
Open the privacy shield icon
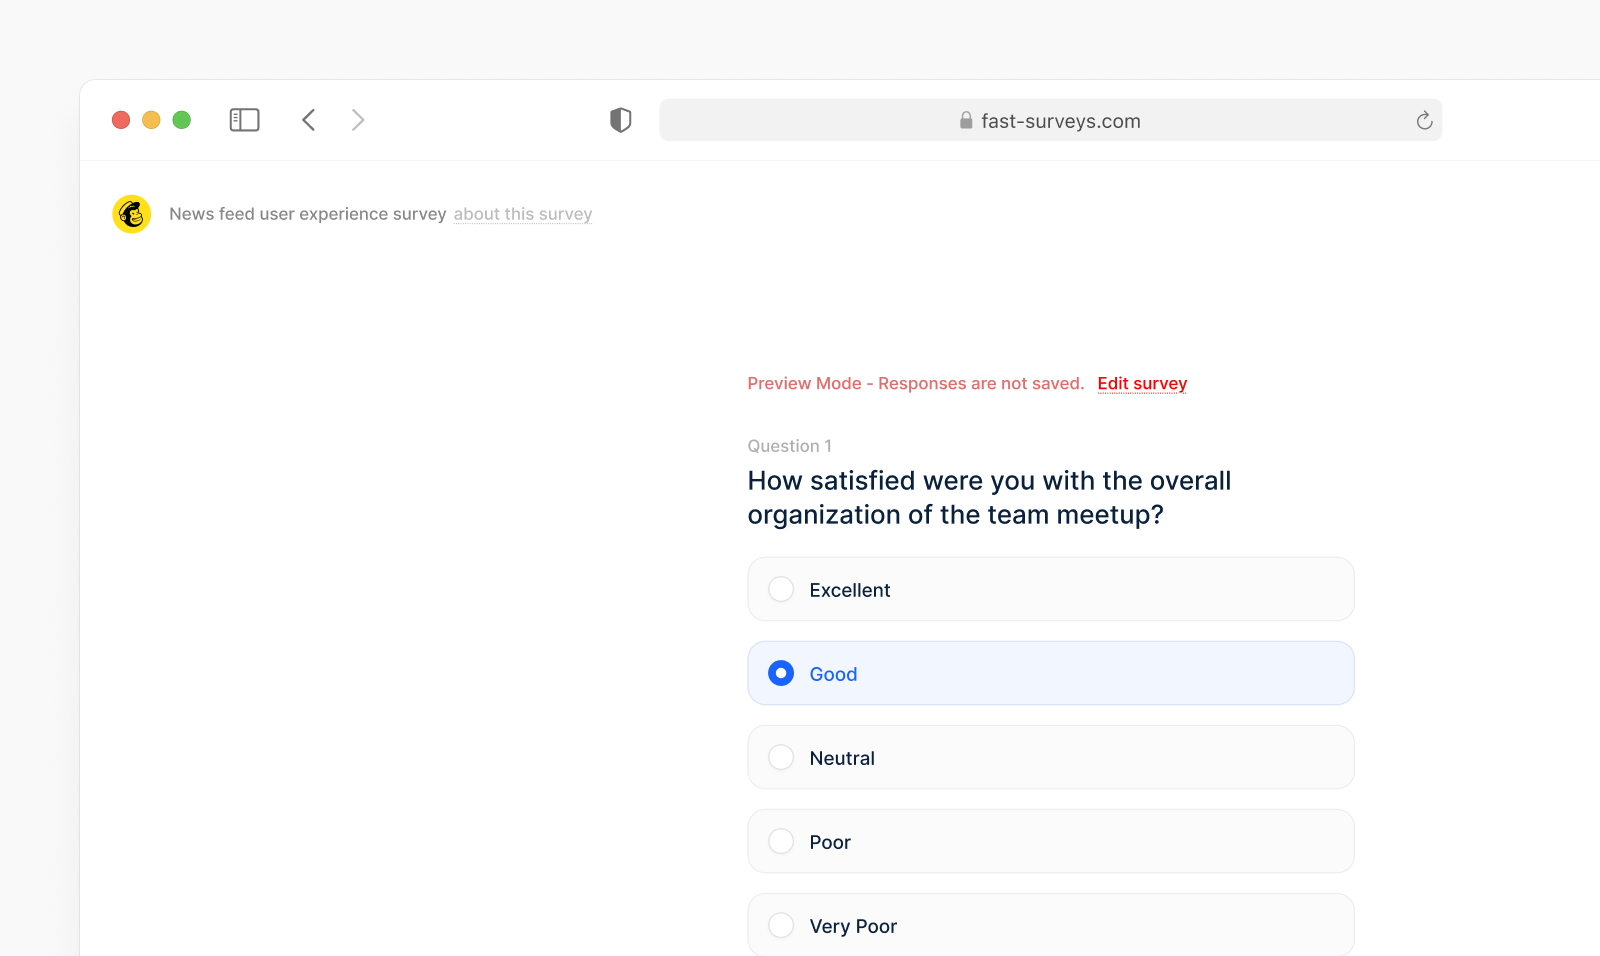621,120
